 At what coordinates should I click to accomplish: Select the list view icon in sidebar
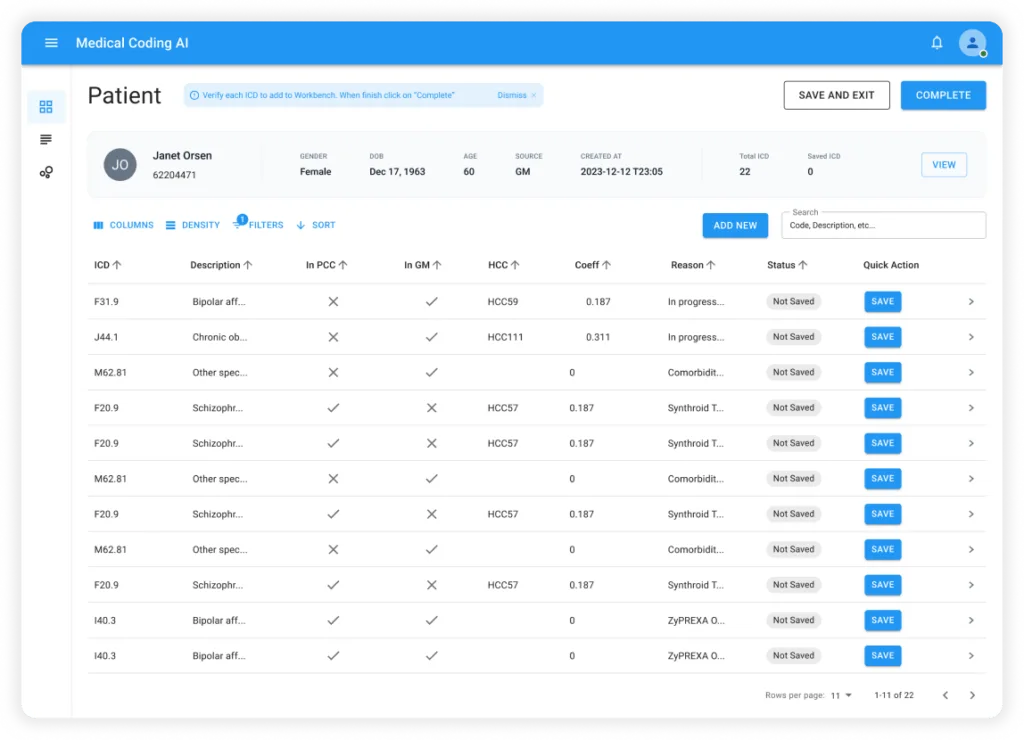tap(45, 139)
